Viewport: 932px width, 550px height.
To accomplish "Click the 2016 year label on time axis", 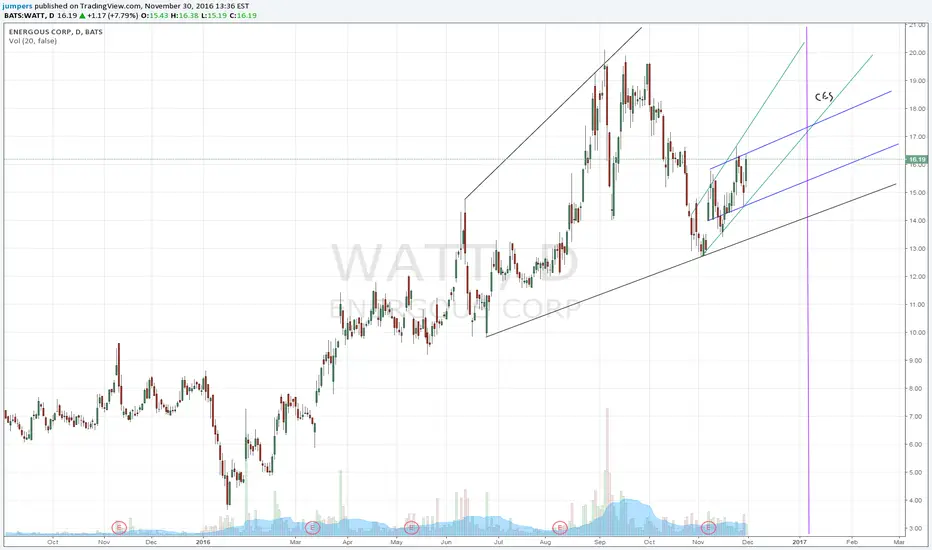I will click(x=203, y=542).
